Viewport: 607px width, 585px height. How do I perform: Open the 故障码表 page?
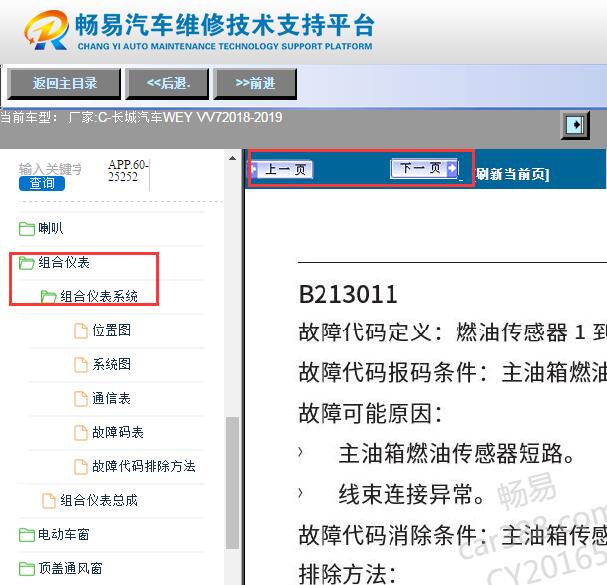click(x=118, y=432)
